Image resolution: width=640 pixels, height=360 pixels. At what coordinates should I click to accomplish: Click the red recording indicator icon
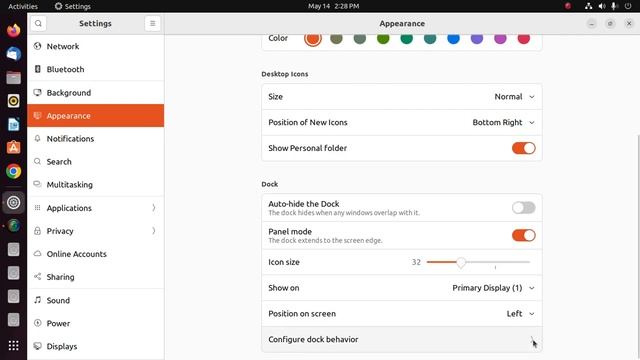(x=568, y=6)
